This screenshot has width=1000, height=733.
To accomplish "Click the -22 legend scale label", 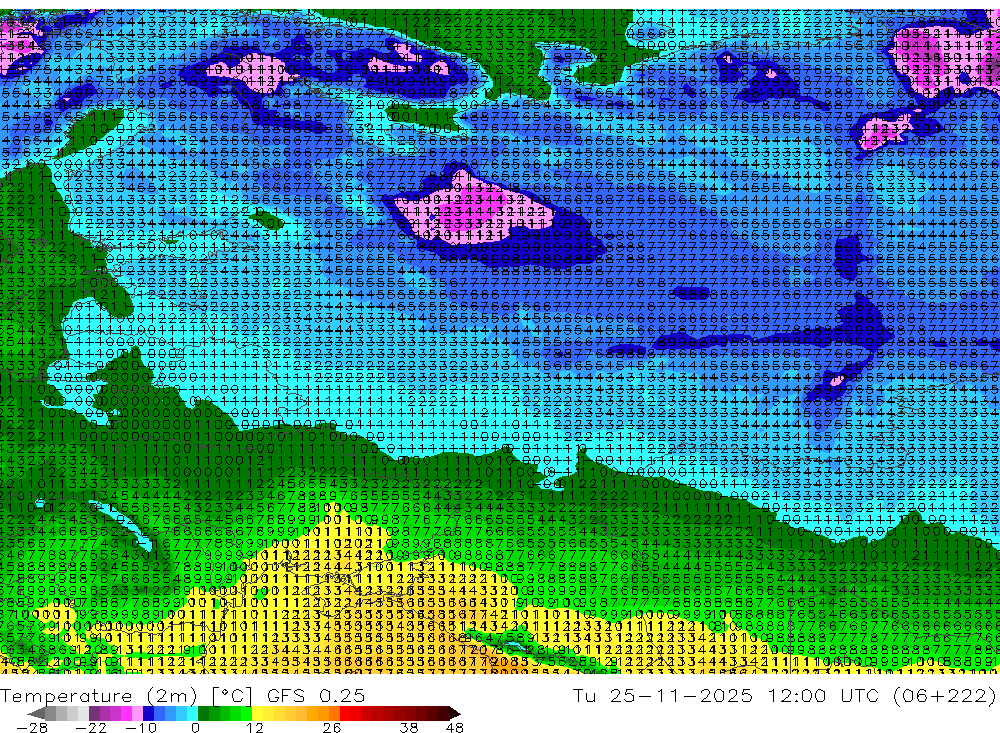I will (x=91, y=727).
